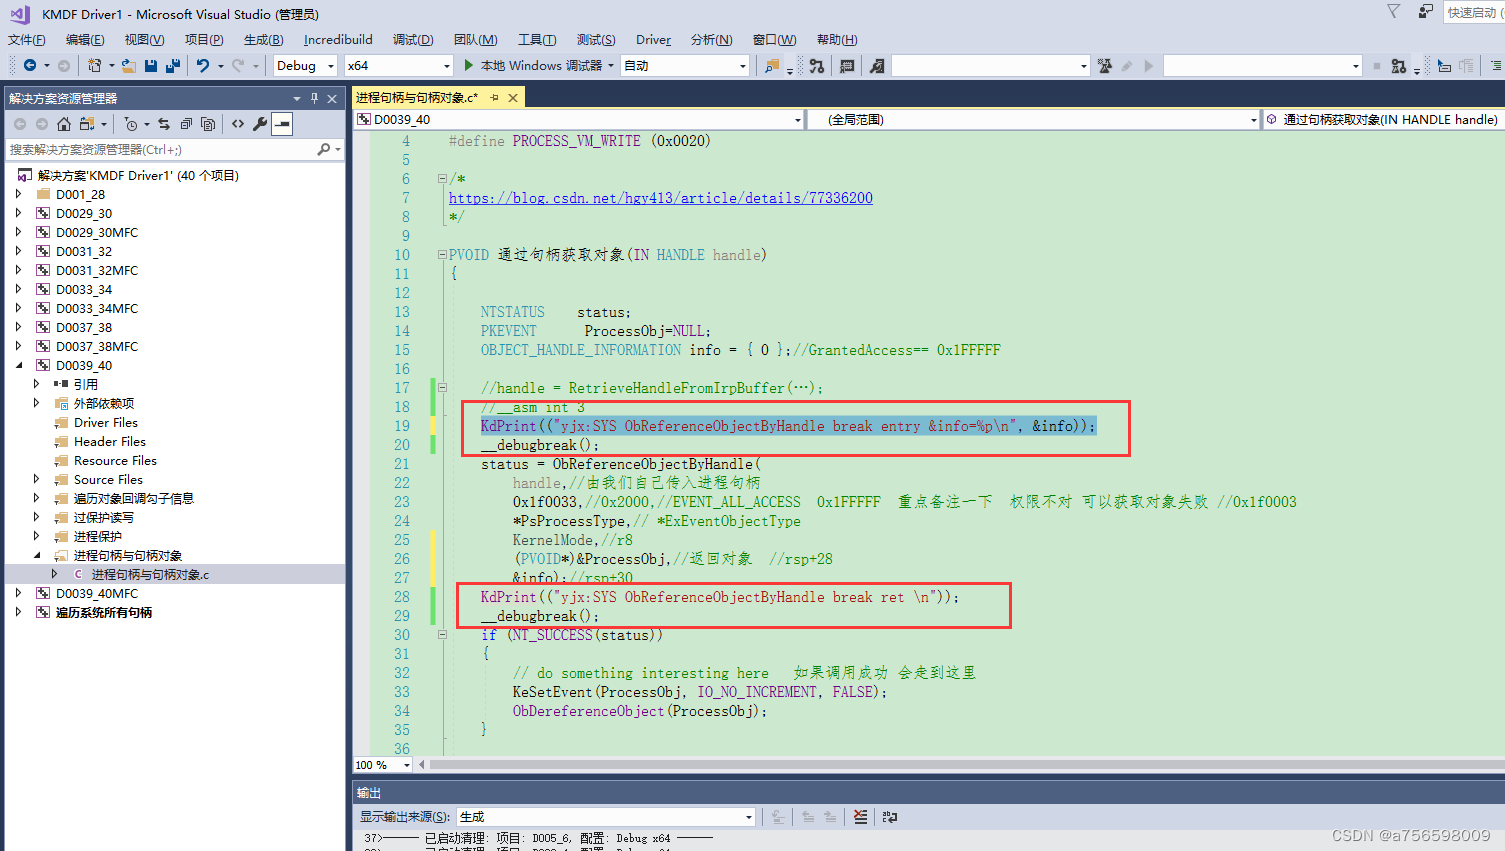This screenshot has height=851, width=1505.
Task: Click the collapse all icon in Solution Explorer
Action: 186,124
